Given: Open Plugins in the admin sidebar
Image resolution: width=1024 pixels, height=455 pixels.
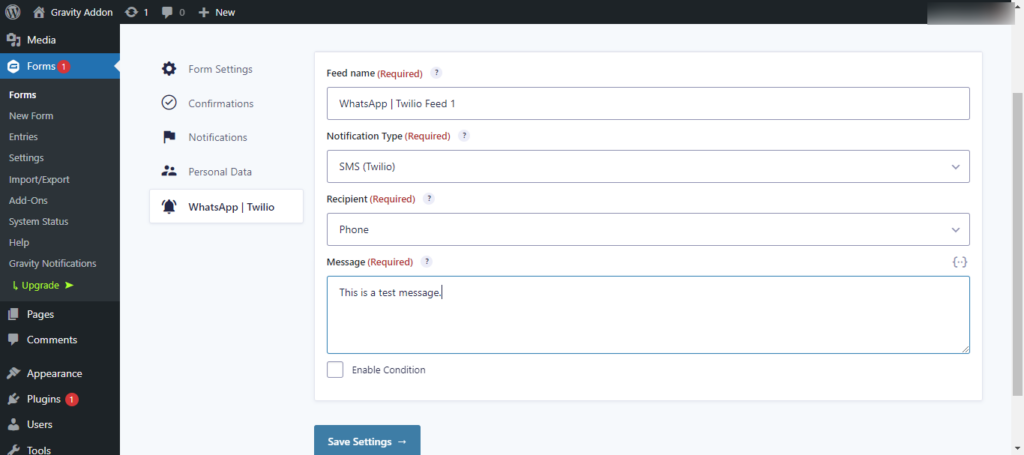Looking at the screenshot, I should click(44, 399).
